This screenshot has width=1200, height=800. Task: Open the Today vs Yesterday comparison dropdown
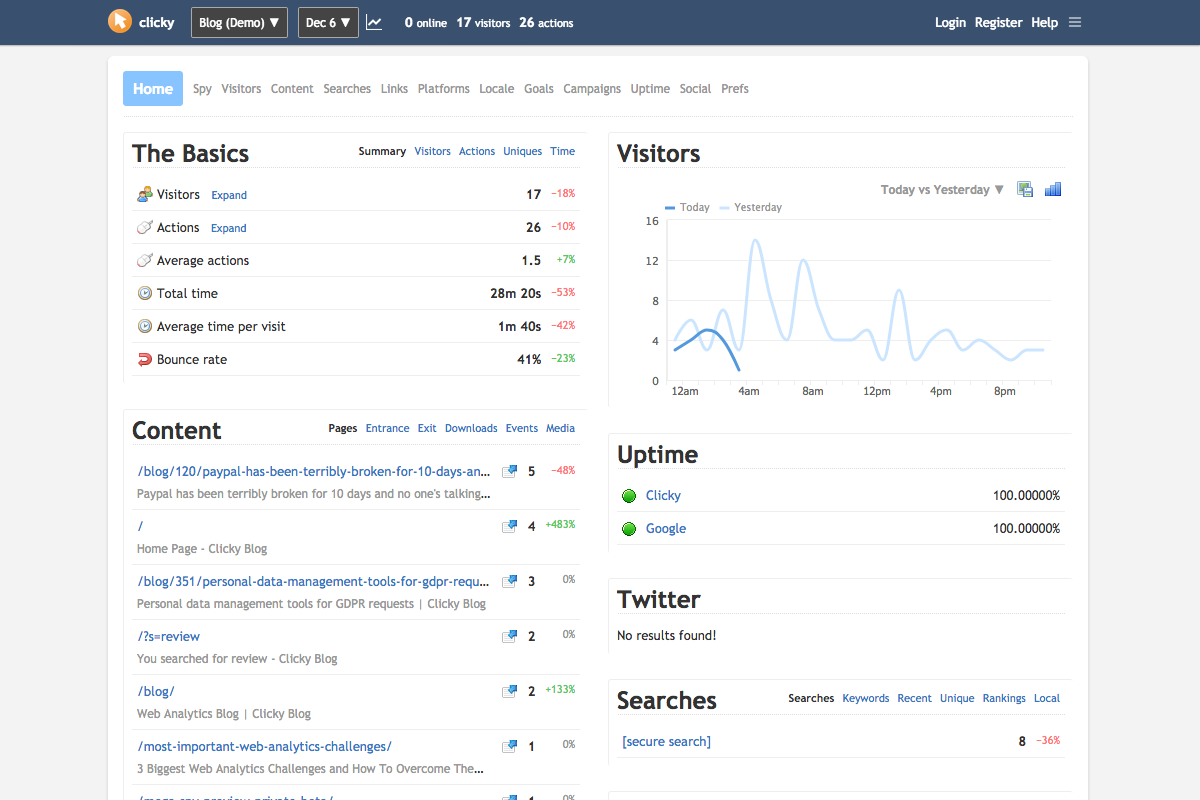pos(939,189)
